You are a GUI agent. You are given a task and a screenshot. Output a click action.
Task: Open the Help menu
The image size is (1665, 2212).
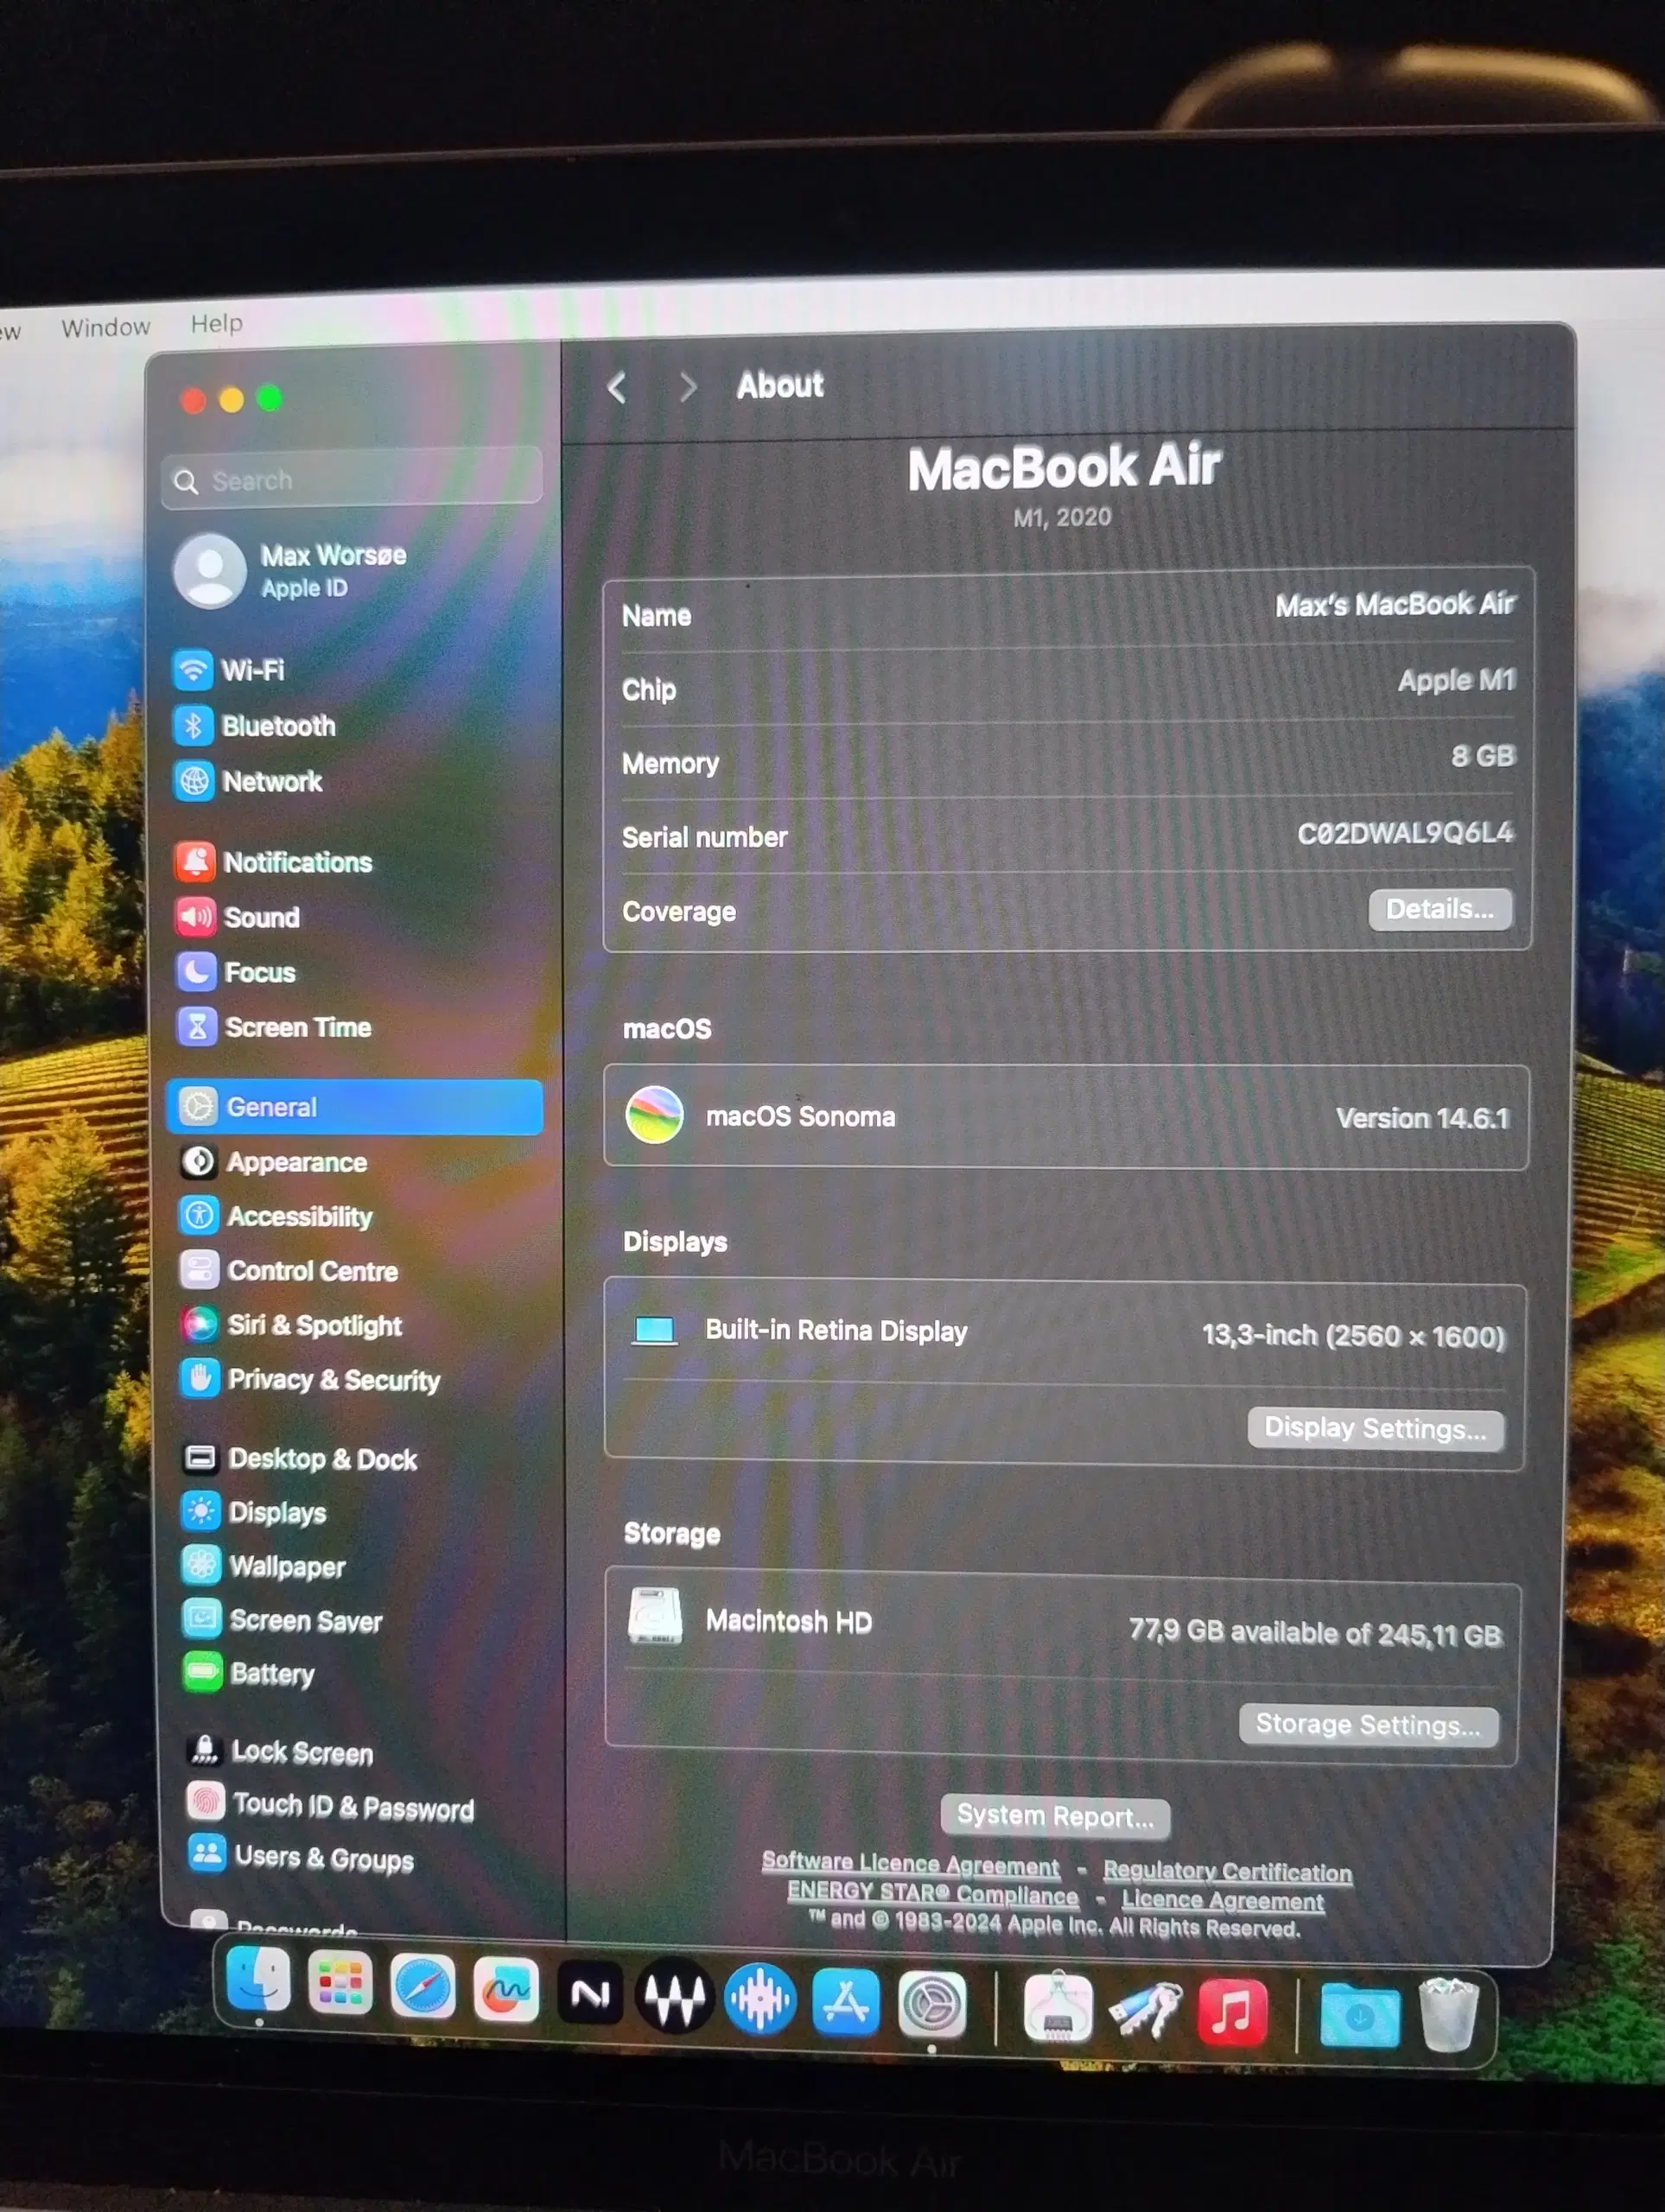click(x=217, y=323)
